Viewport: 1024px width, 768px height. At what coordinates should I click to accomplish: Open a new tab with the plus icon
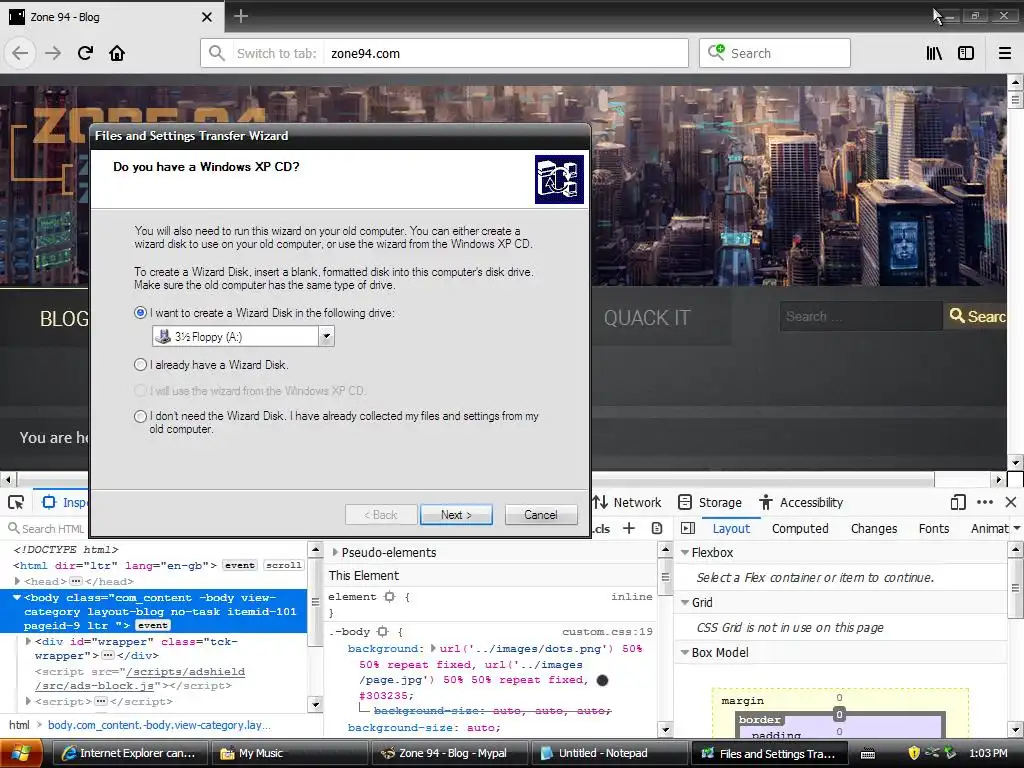point(241,16)
